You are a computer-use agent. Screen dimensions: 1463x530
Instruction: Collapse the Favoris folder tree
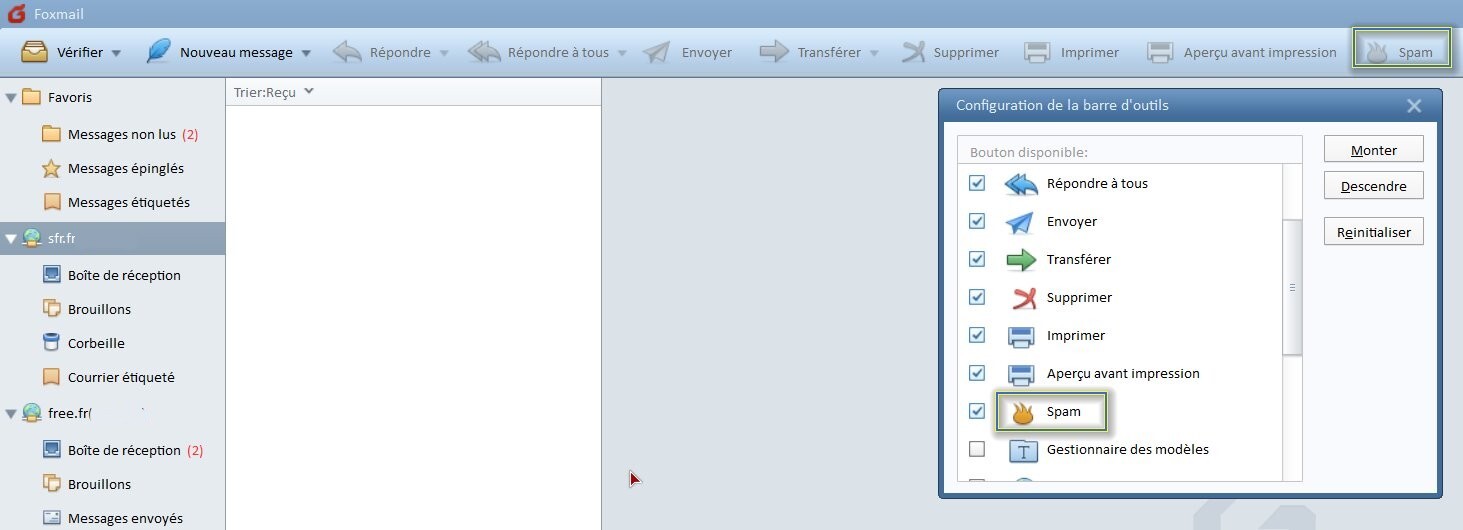(11, 98)
